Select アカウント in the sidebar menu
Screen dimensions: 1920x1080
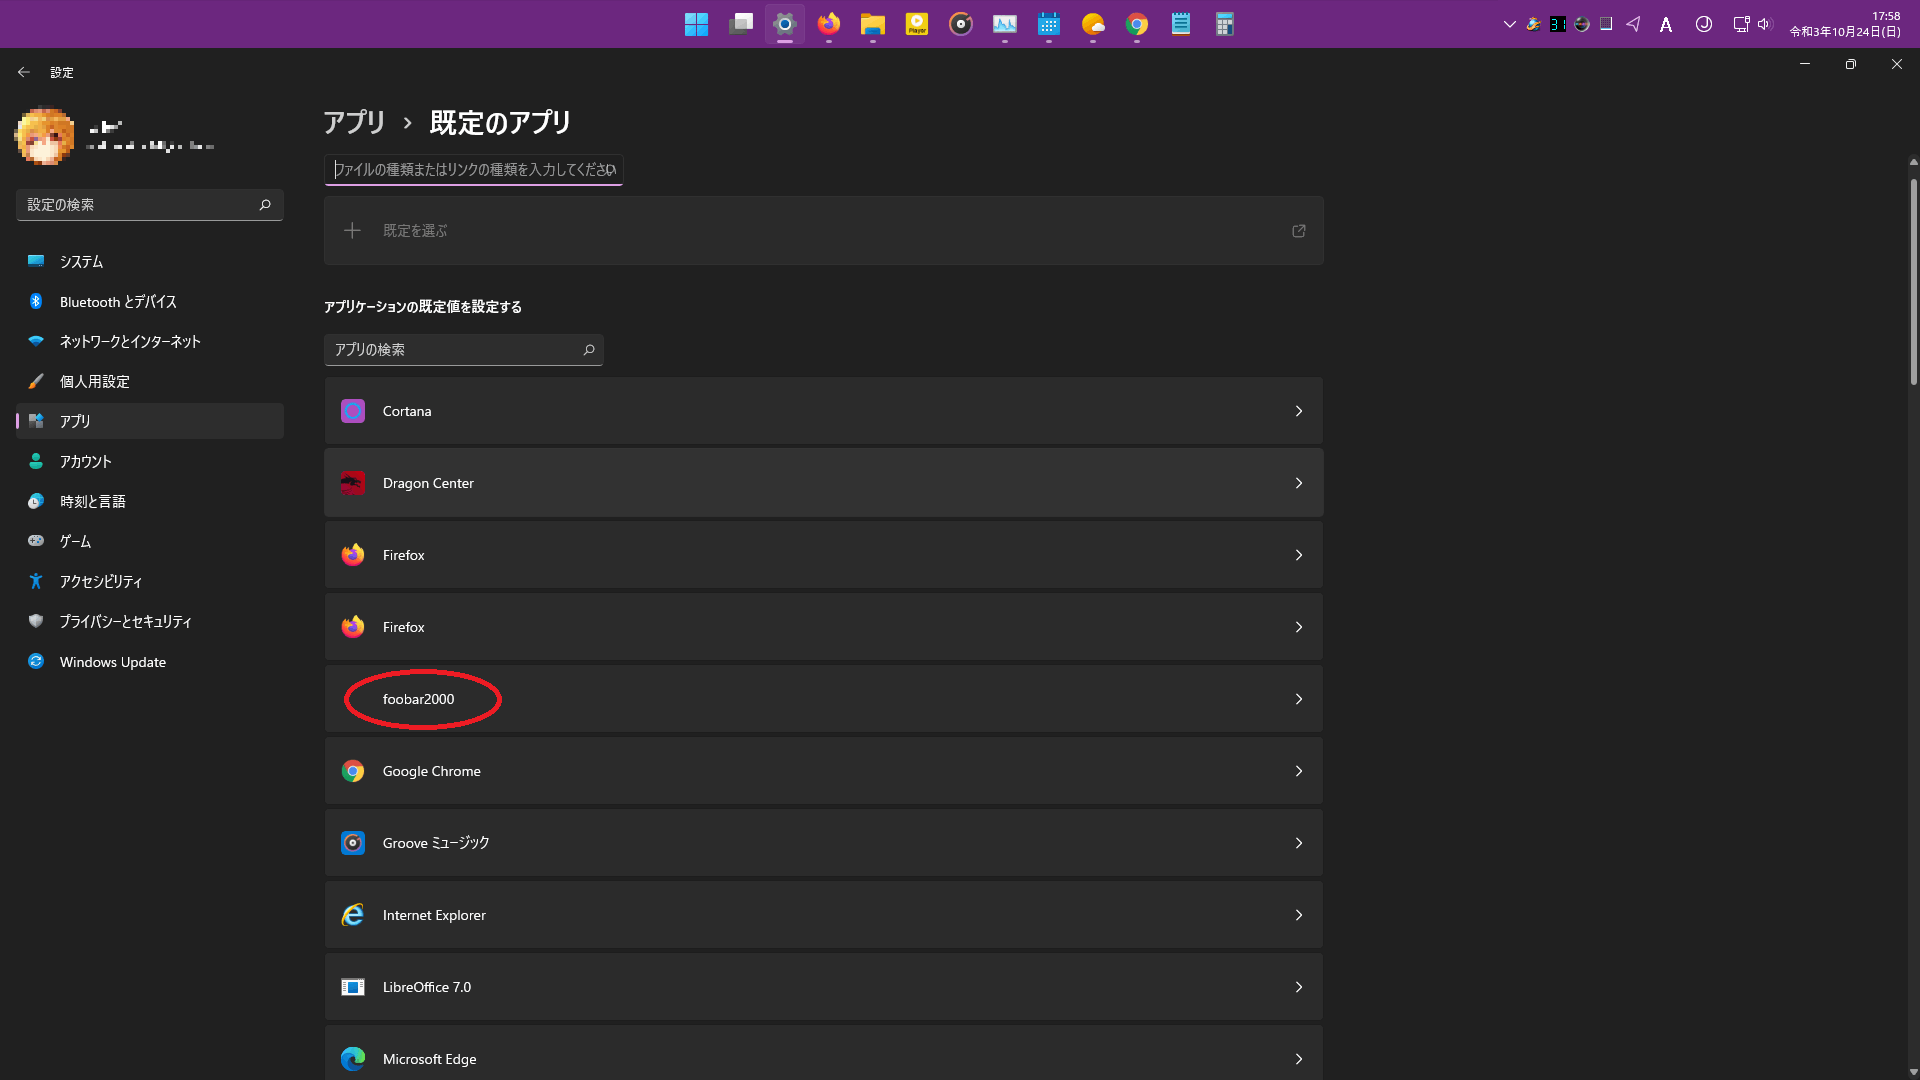[x=87, y=461]
